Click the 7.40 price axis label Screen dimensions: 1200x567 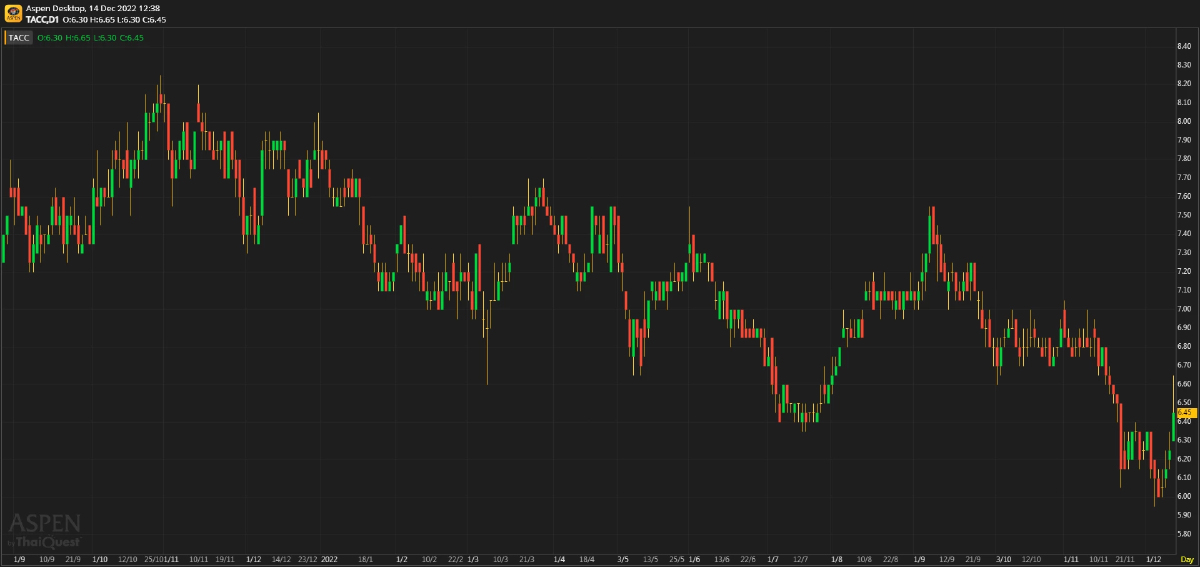[x=1185, y=234]
